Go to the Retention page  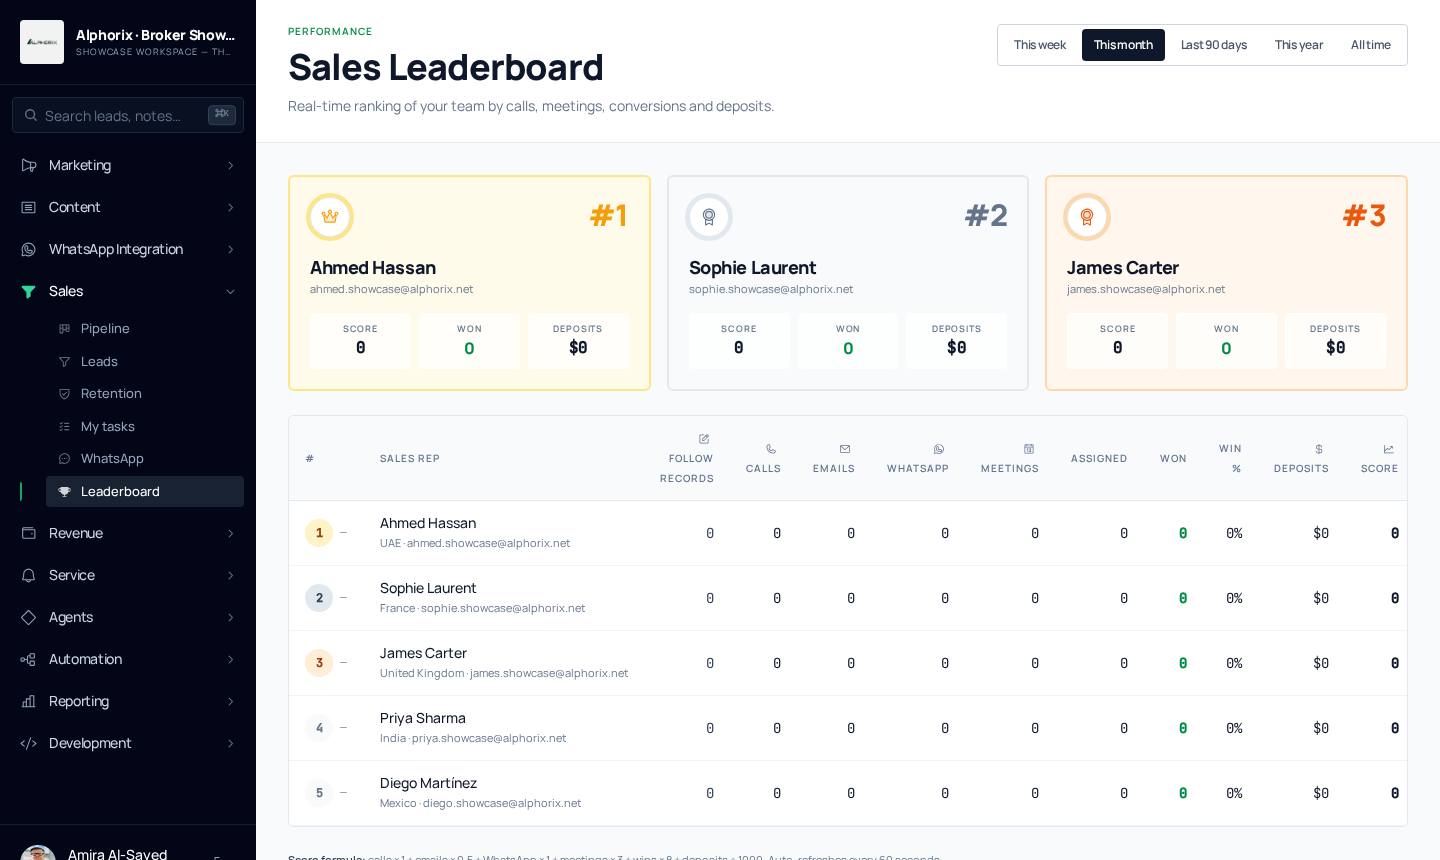(145, 394)
